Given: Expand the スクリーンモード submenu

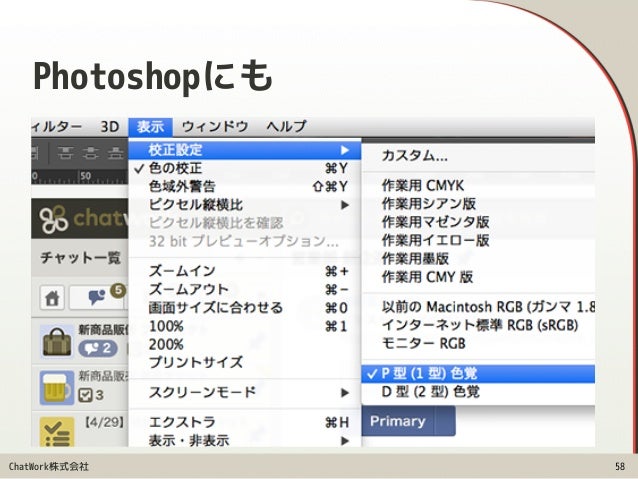Looking at the screenshot, I should coord(245,392).
